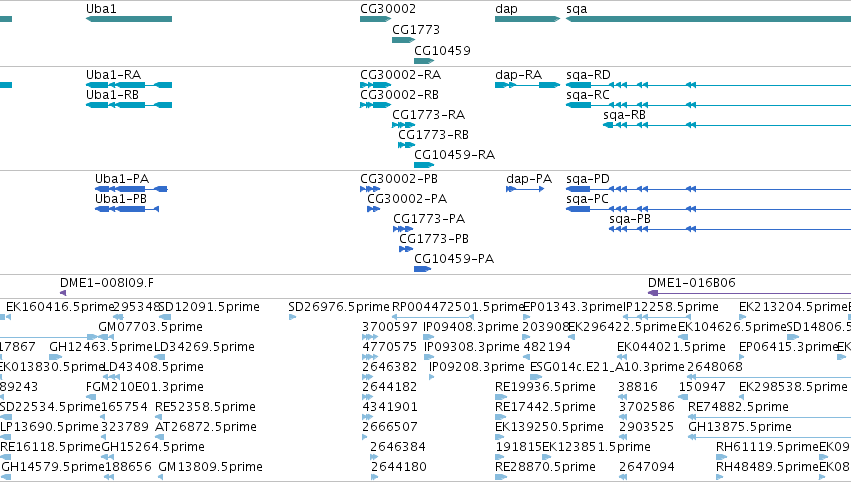
Task: Click the CG10459-PA protein label
Action: point(454,259)
